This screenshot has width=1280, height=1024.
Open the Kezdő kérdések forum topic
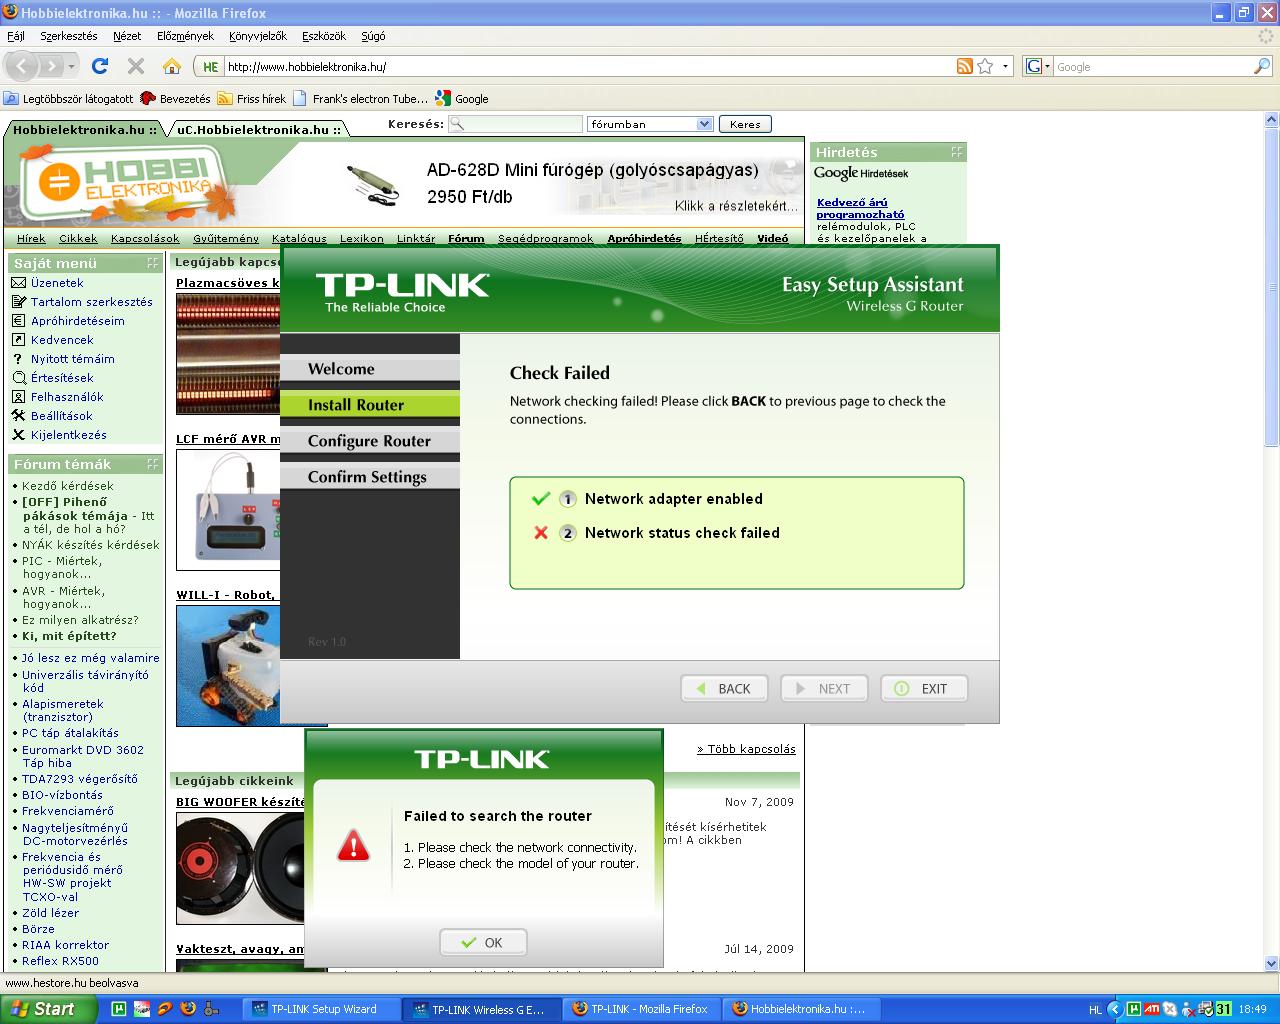click(x=68, y=486)
